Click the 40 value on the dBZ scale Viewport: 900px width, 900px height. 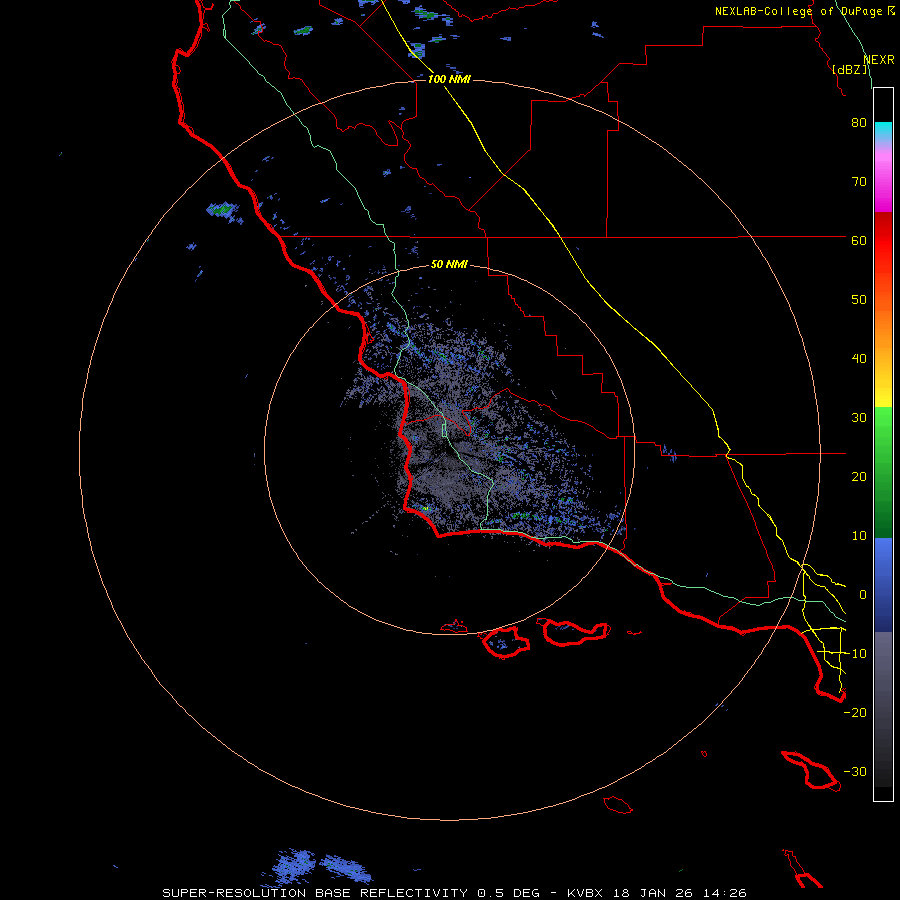coord(859,359)
